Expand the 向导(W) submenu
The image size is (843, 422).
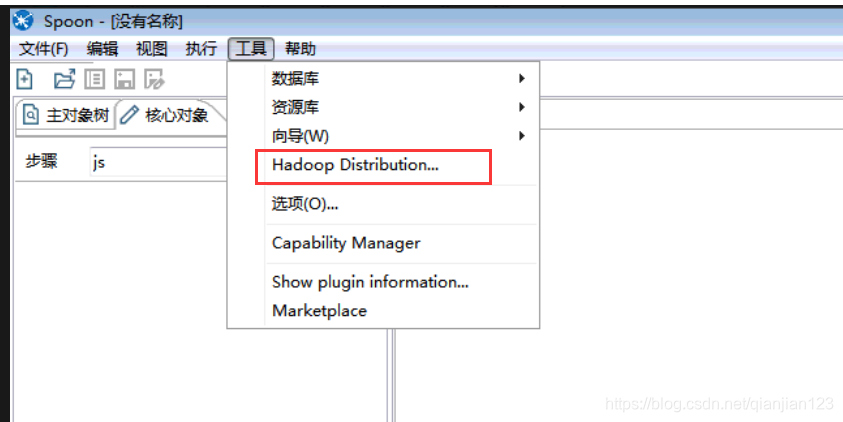tap(383, 135)
